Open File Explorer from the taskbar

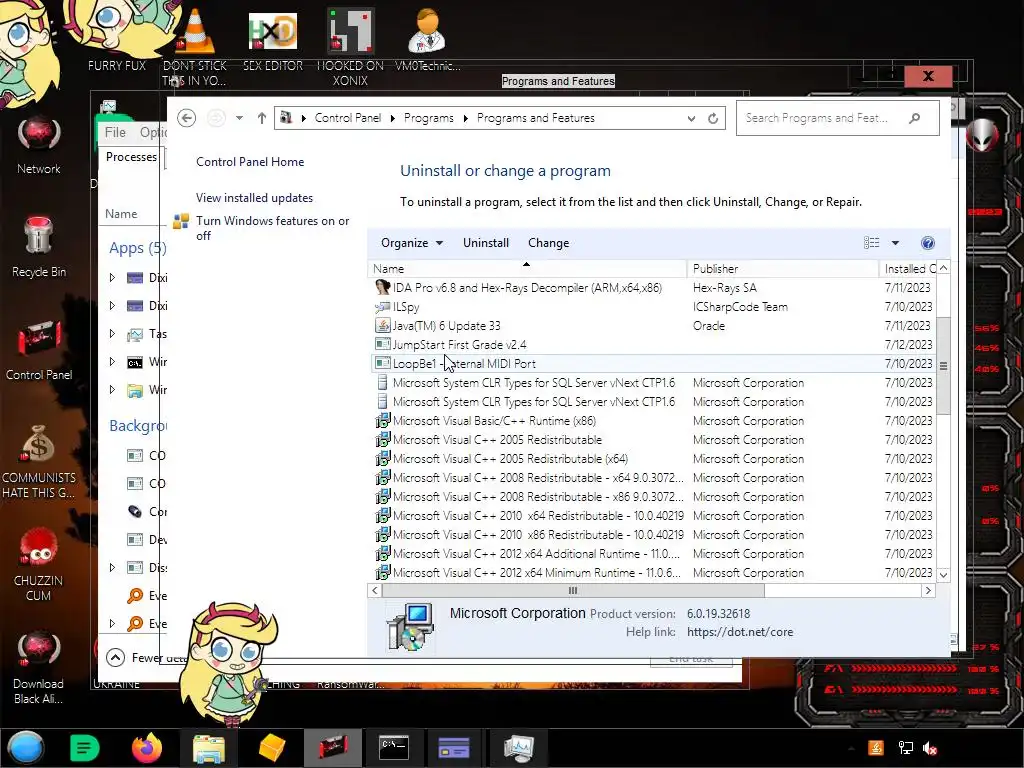[209, 748]
